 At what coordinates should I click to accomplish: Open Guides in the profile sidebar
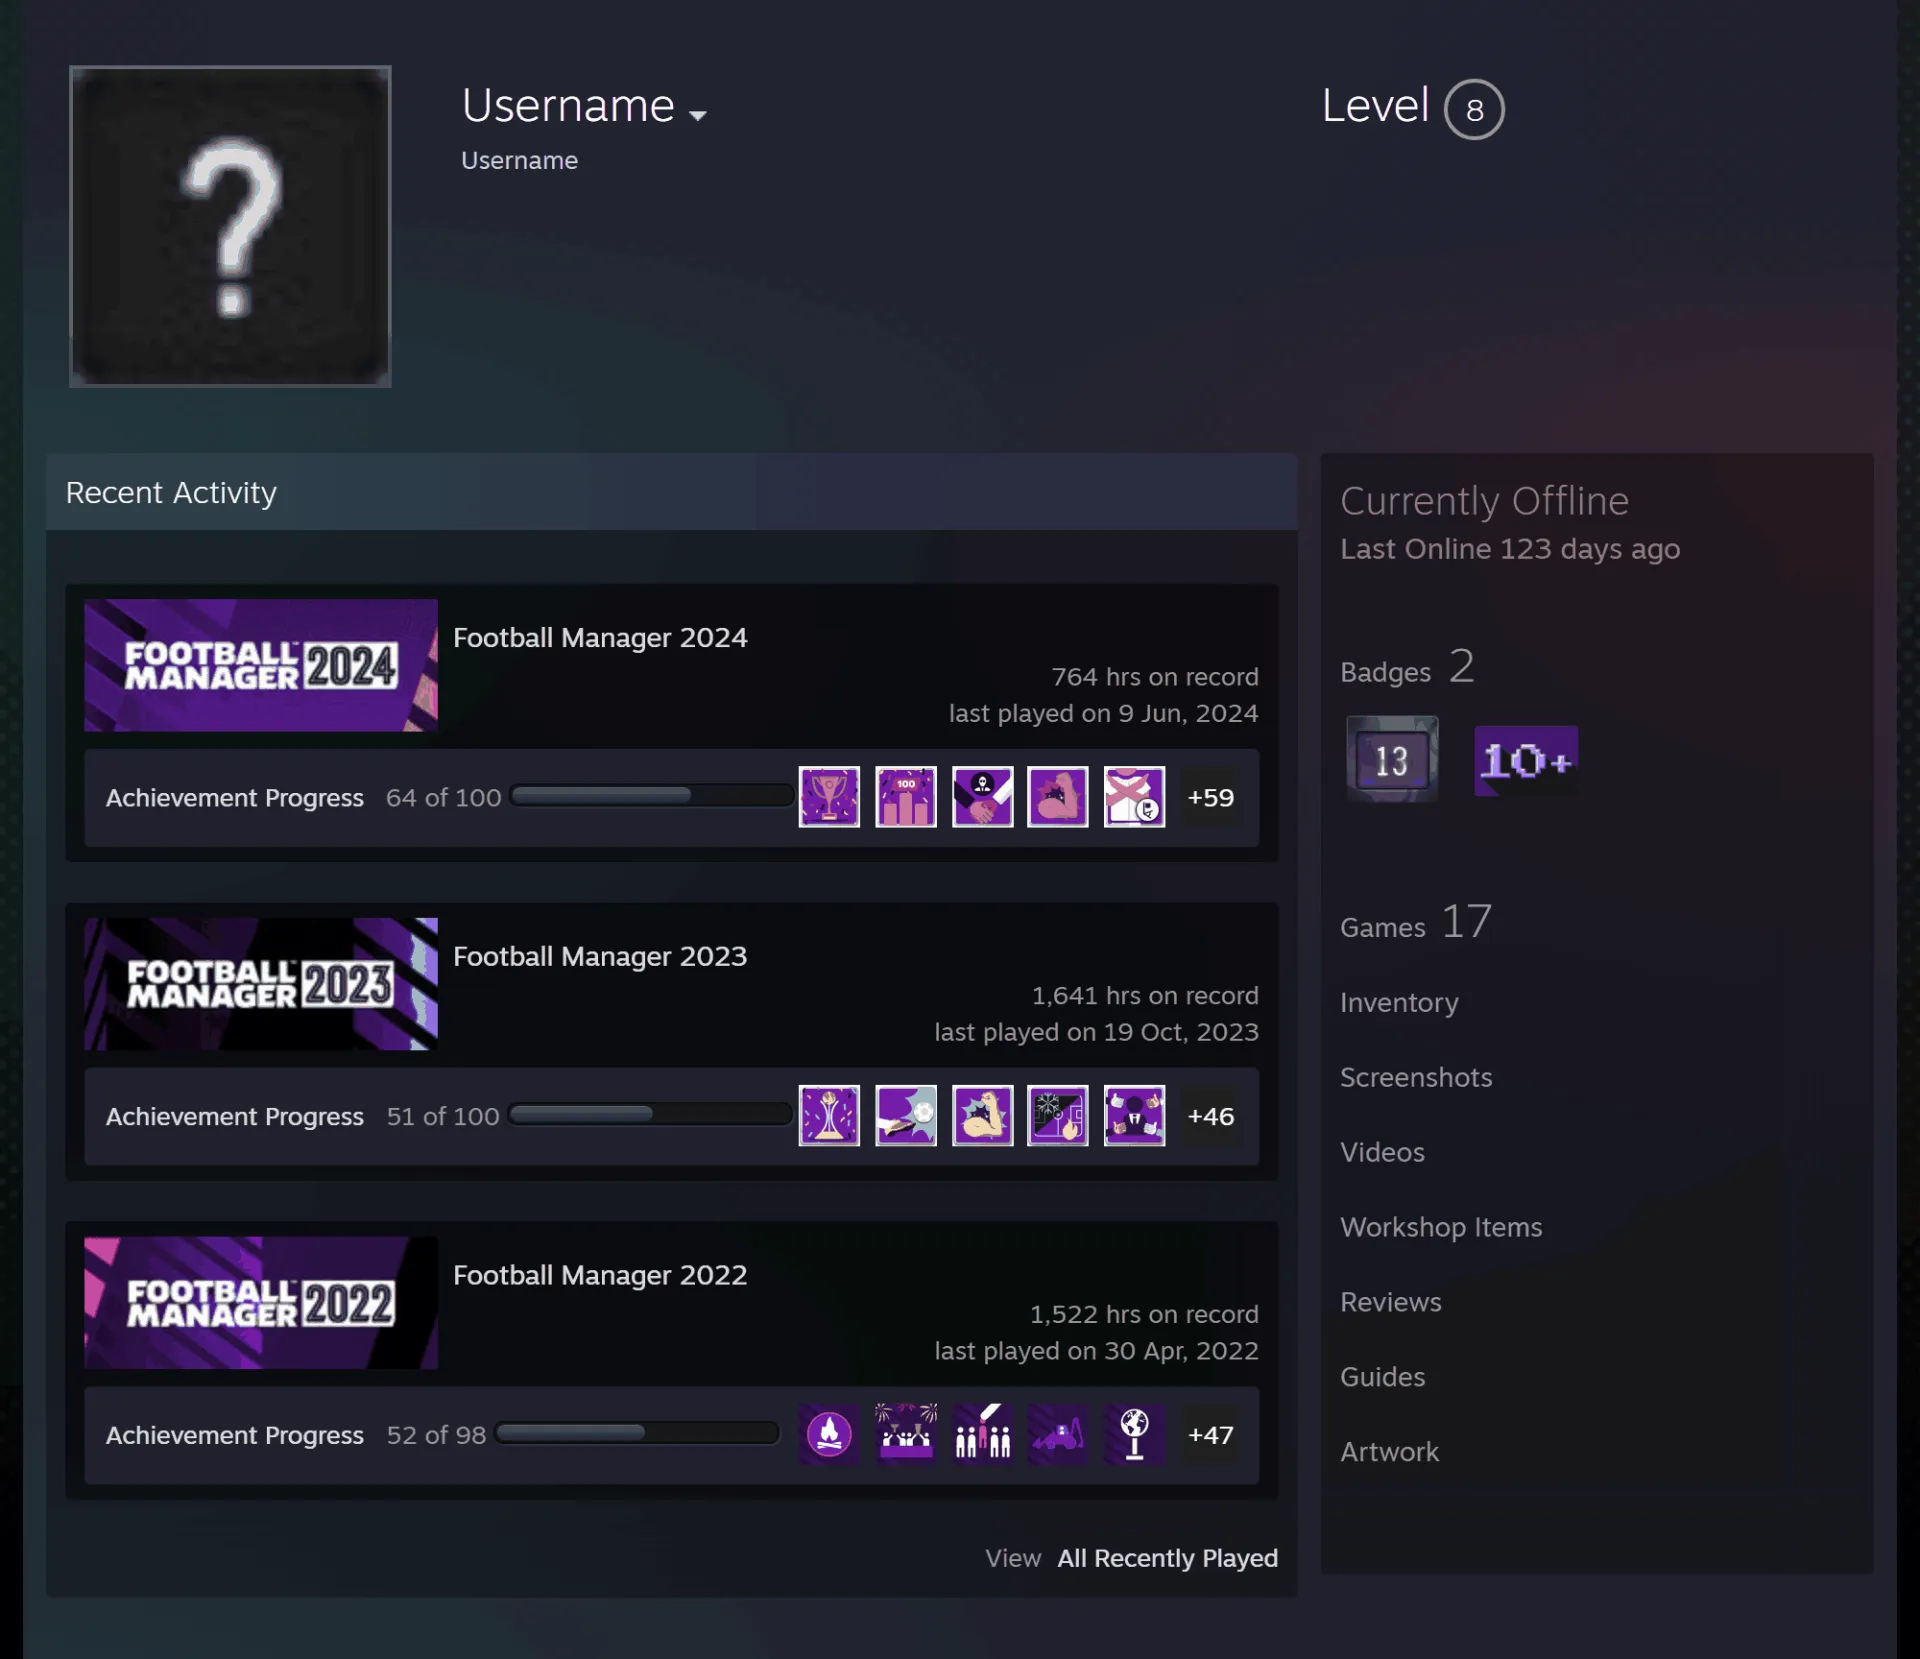tap(1383, 1377)
